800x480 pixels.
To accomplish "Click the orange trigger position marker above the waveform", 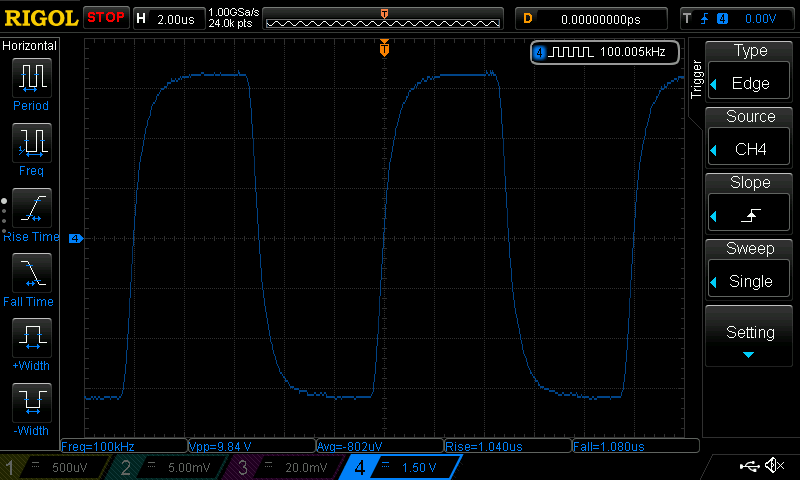I will (x=384, y=48).
